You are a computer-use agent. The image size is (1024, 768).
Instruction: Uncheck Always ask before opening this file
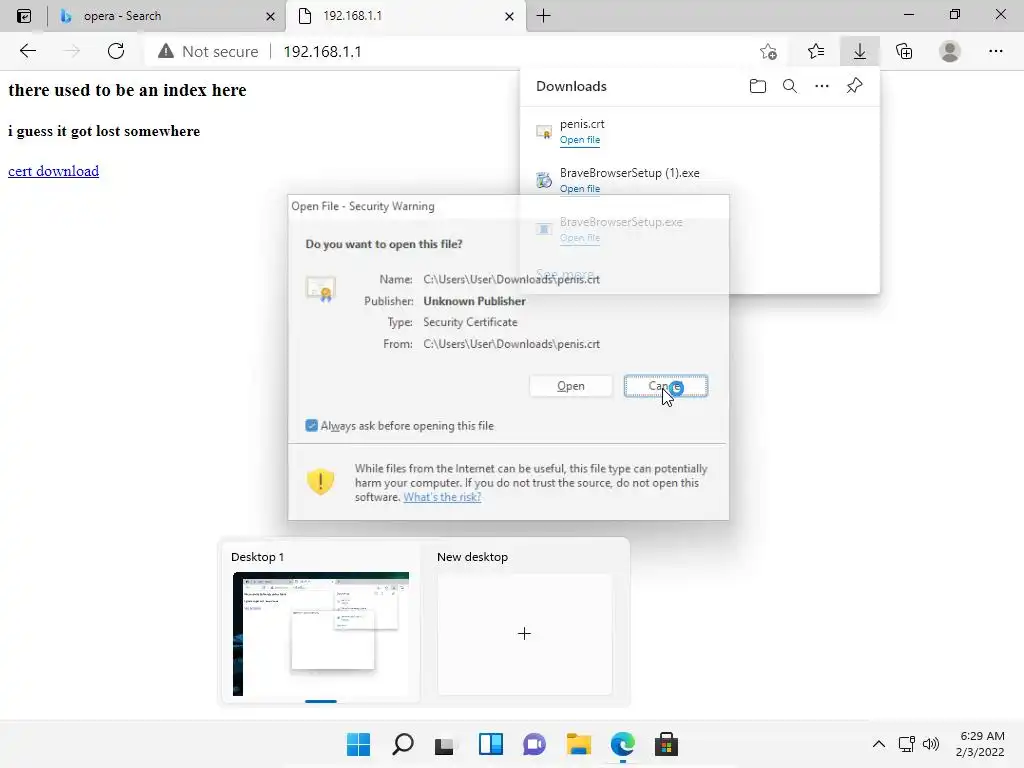[312, 426]
